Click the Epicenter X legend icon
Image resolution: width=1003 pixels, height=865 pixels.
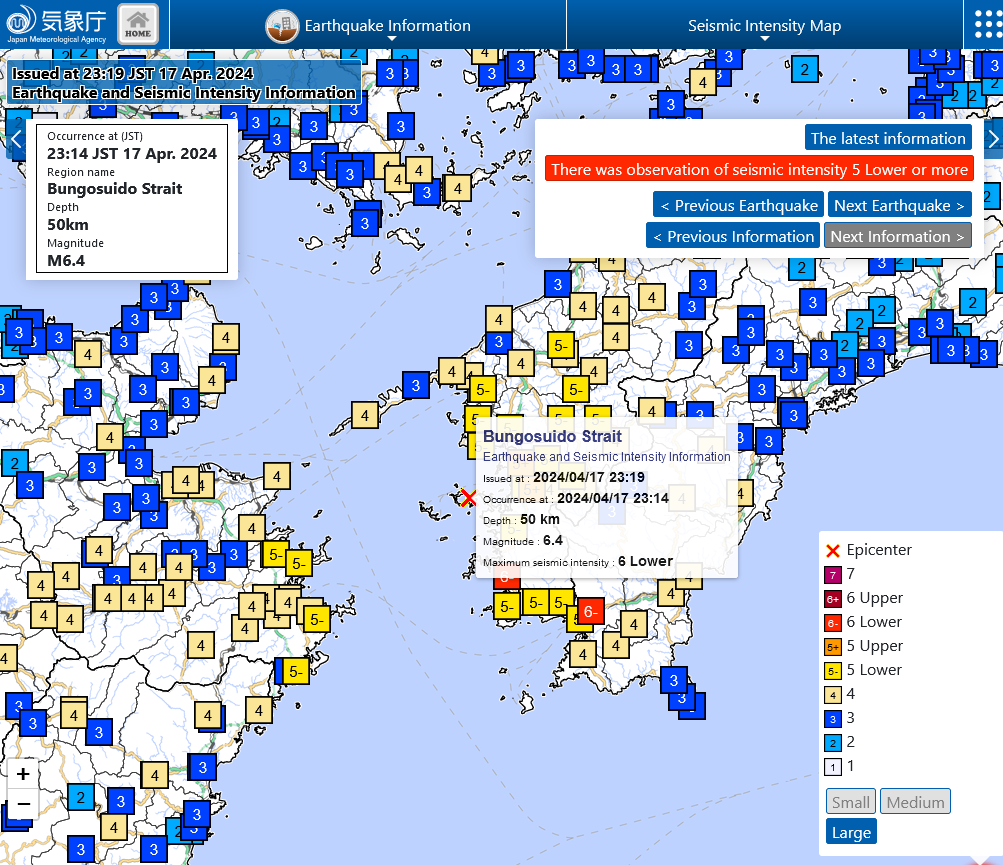click(x=832, y=550)
